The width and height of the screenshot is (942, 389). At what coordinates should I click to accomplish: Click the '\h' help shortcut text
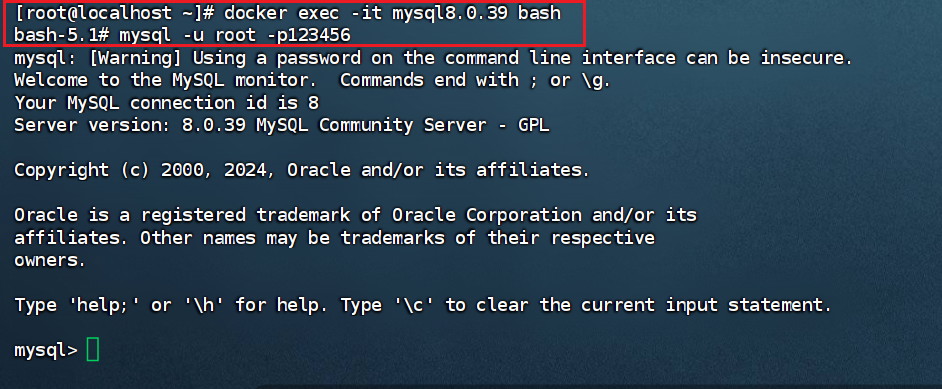(202, 305)
